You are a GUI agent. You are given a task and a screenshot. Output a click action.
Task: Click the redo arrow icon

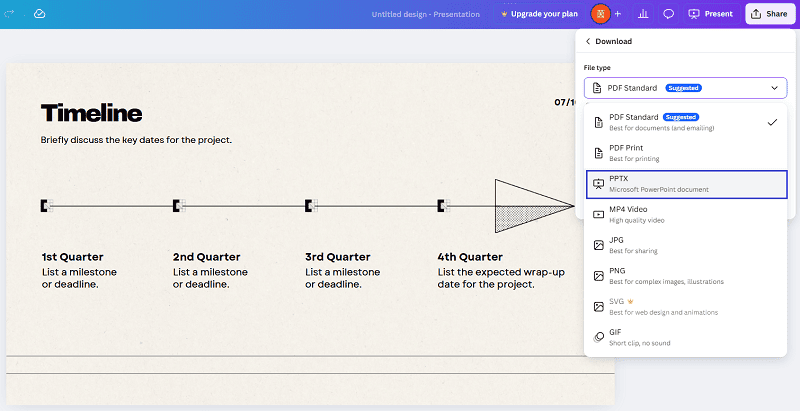pos(9,14)
